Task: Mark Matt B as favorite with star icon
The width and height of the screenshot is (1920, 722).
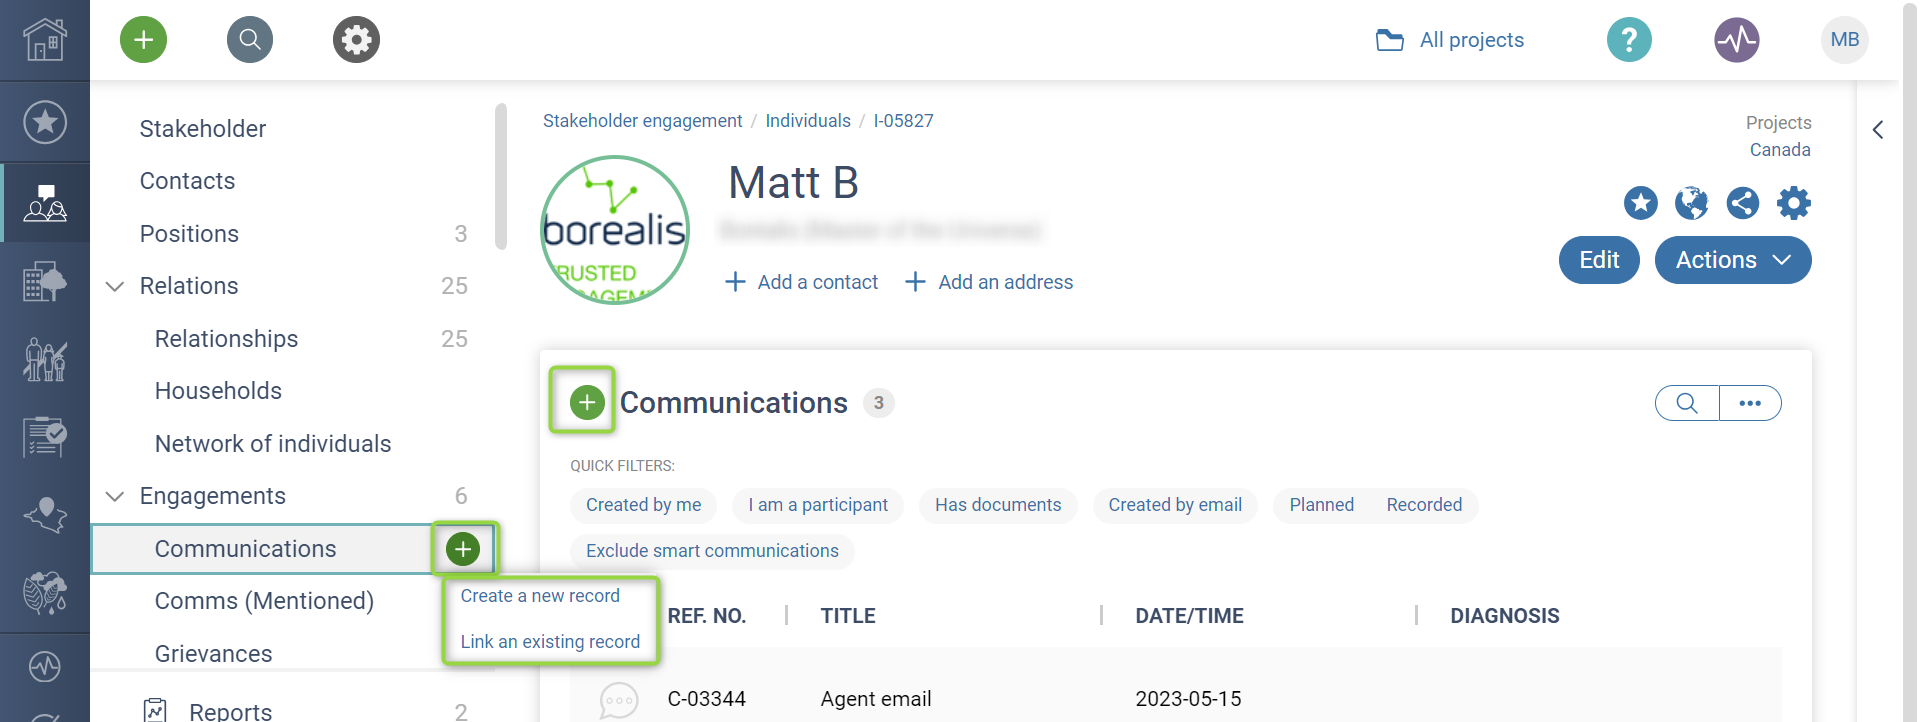Action: [x=1640, y=203]
